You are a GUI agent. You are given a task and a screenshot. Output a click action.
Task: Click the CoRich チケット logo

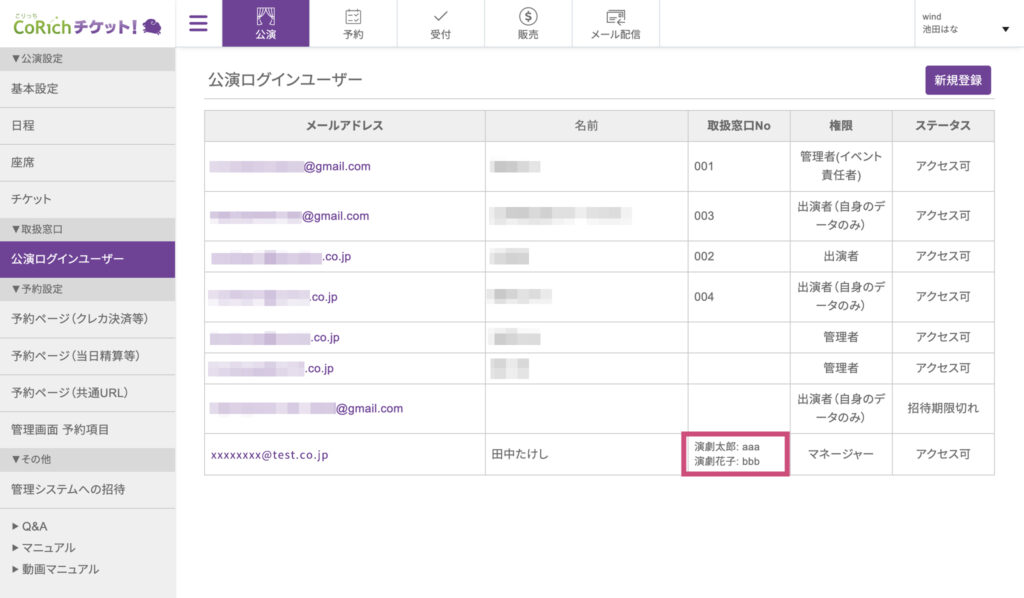point(88,24)
